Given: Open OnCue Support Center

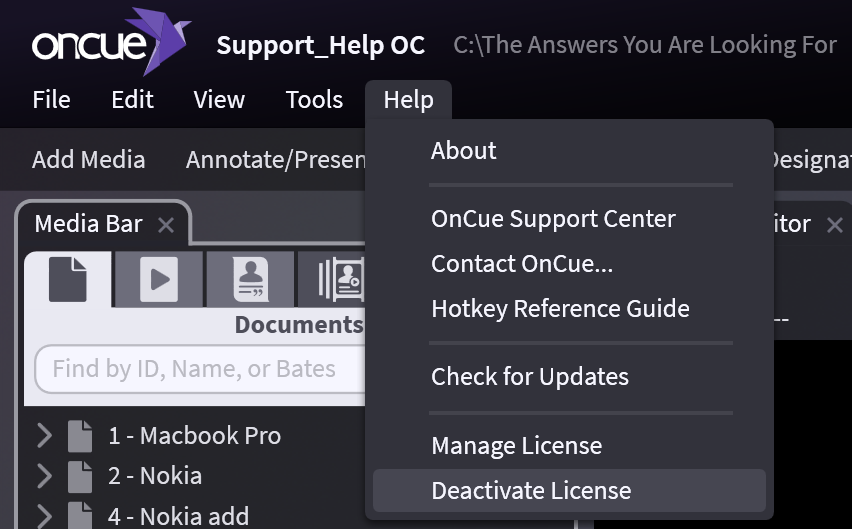Looking at the screenshot, I should 553,219.
